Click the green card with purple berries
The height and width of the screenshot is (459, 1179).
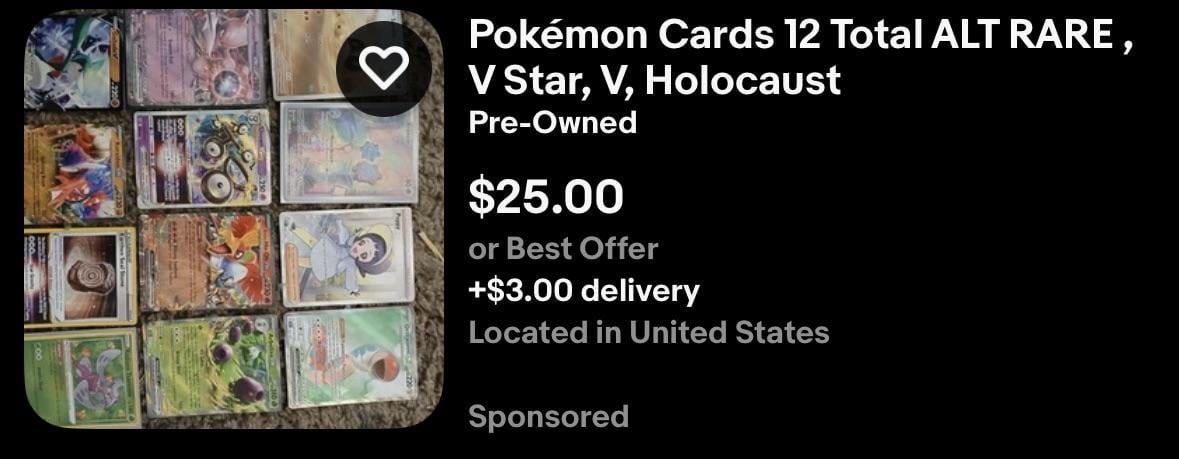tap(213, 365)
